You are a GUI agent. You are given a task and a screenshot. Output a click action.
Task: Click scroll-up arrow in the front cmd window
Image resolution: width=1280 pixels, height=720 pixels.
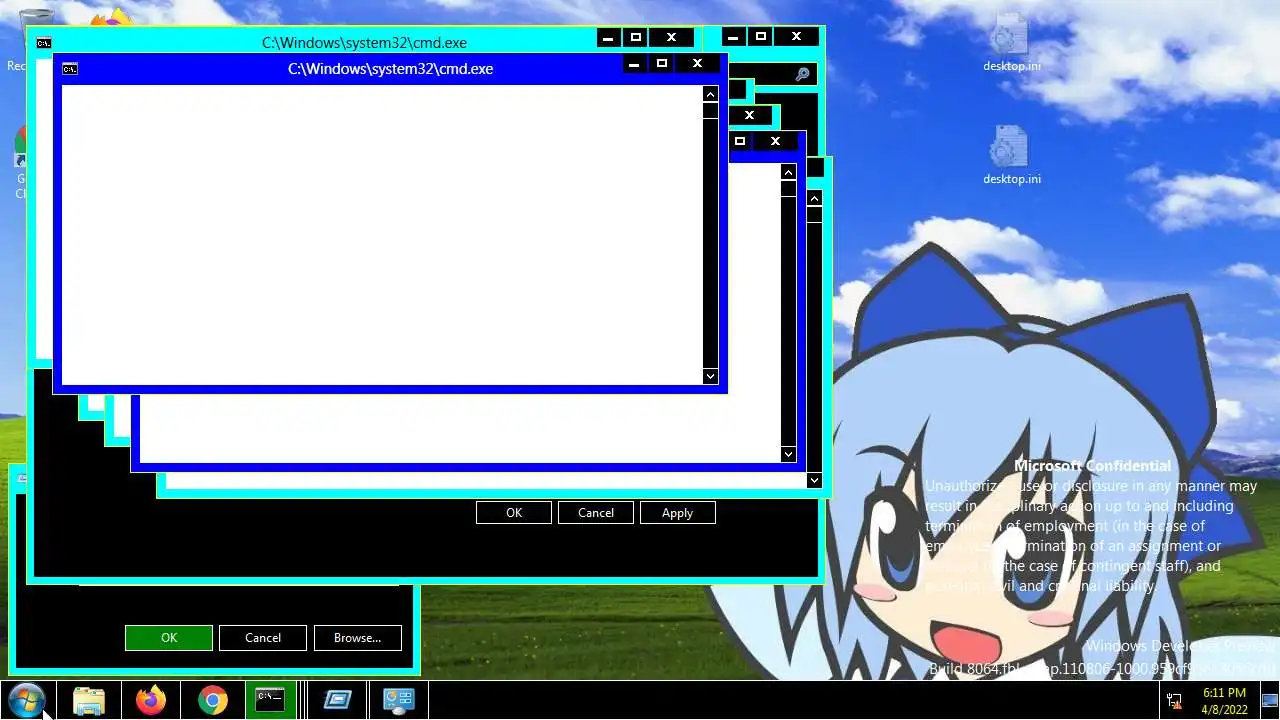pyautogui.click(x=710, y=94)
